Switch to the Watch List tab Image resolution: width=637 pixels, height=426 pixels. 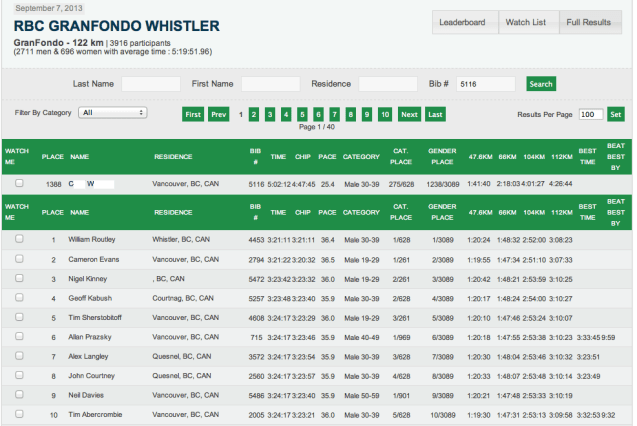coord(525,22)
